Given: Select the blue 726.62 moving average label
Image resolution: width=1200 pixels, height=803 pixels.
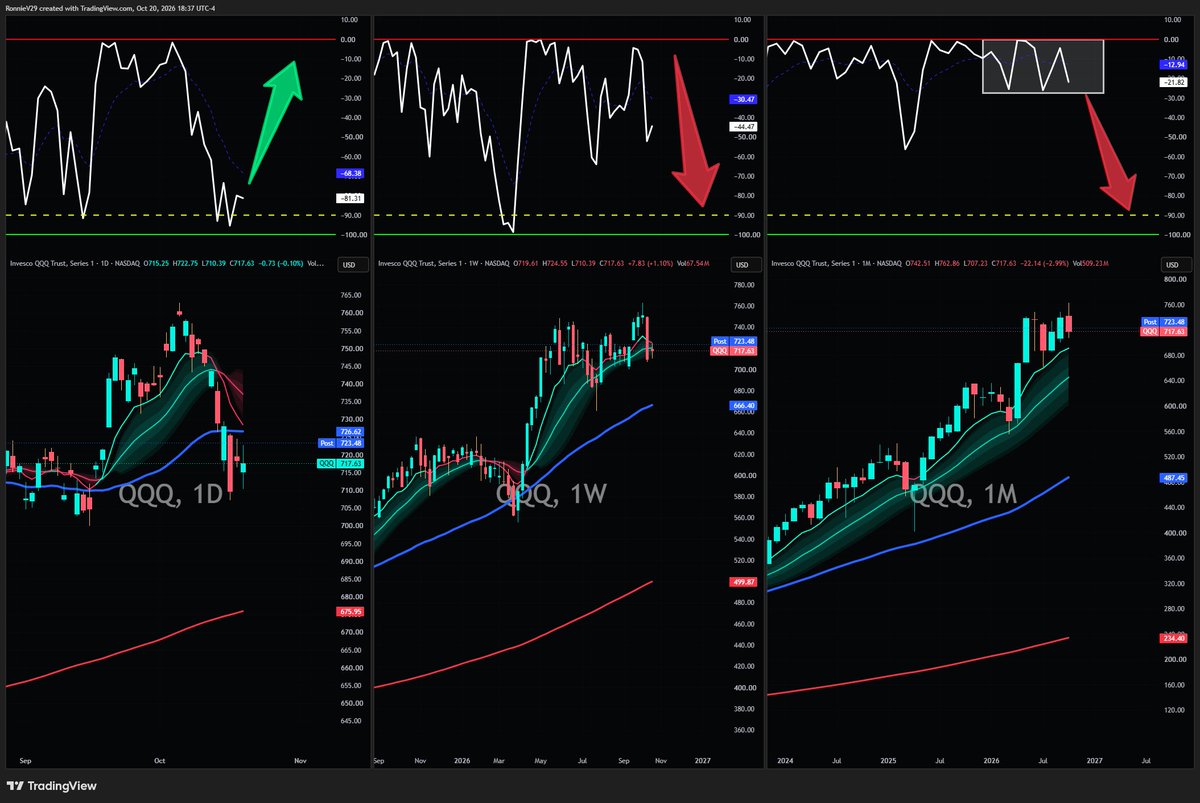Looking at the screenshot, I should pos(351,432).
